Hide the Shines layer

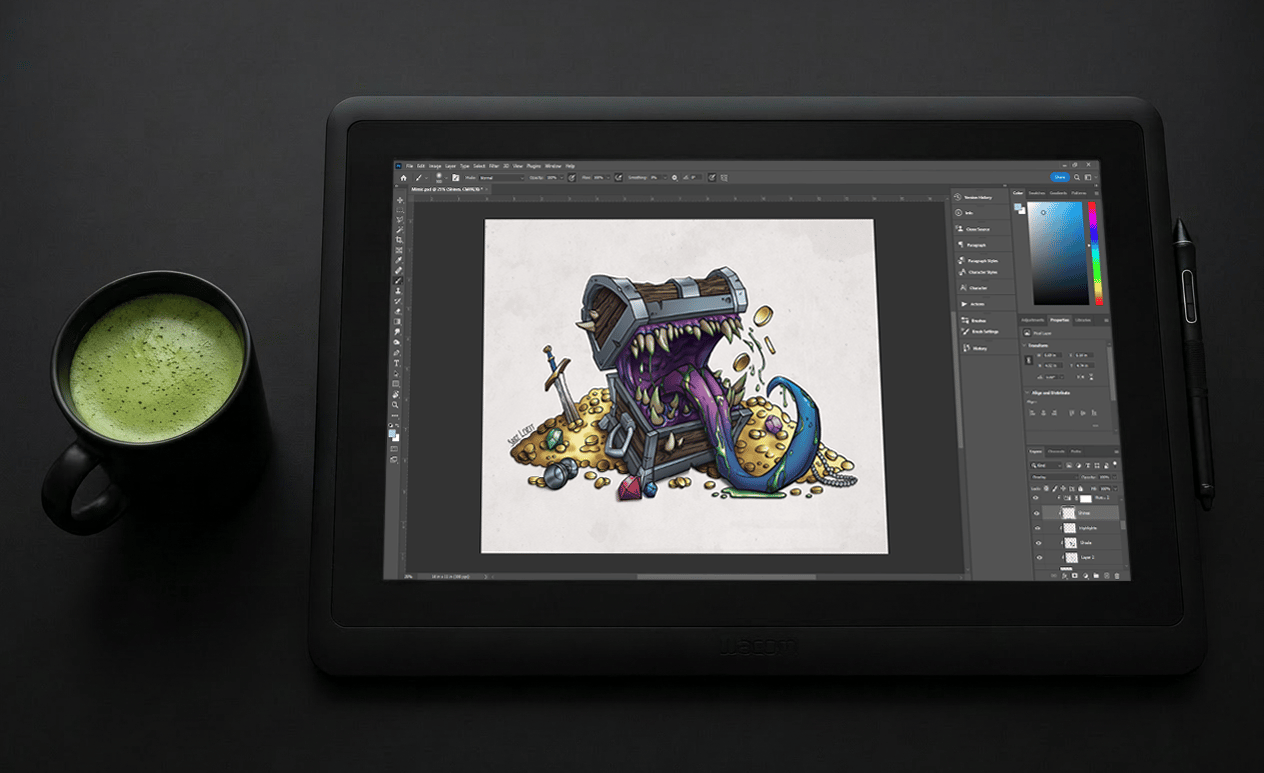(1037, 513)
